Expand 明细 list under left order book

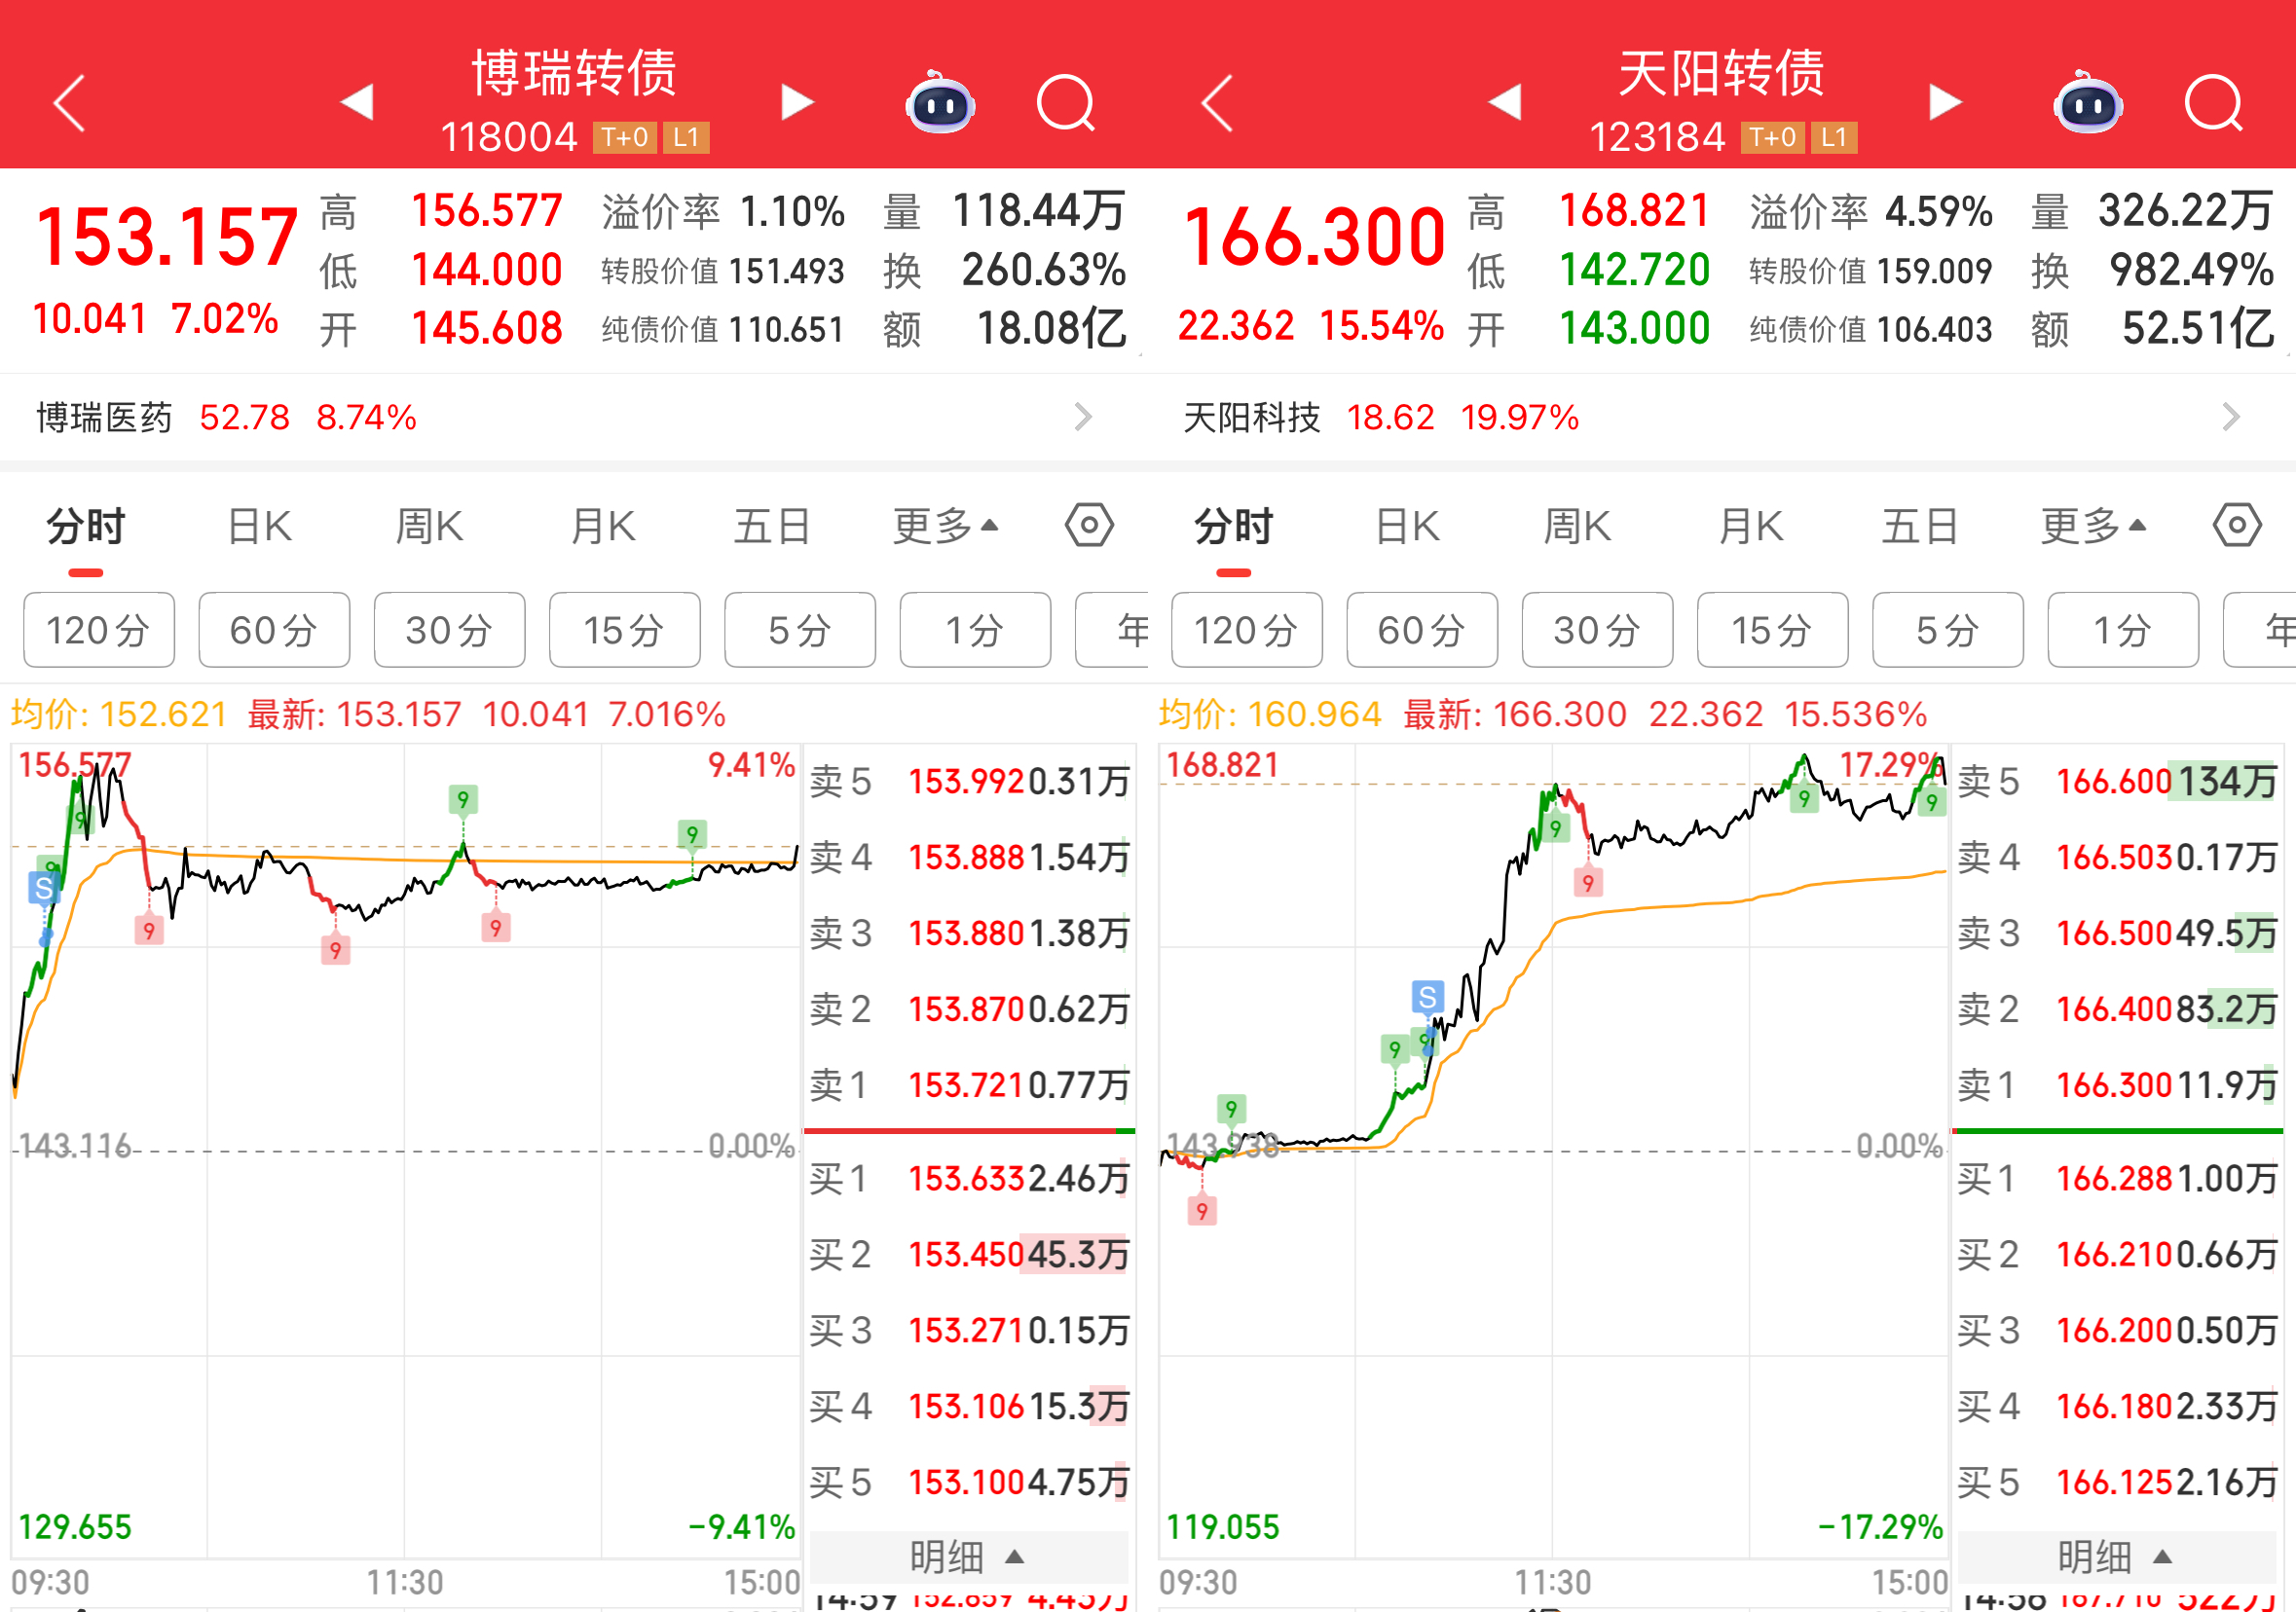click(967, 1556)
